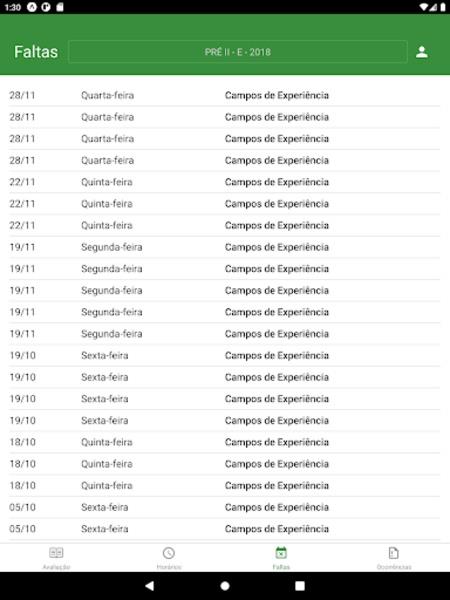Open the Avaliação tab icon
Image resolution: width=450 pixels, height=600 pixels.
point(56,553)
